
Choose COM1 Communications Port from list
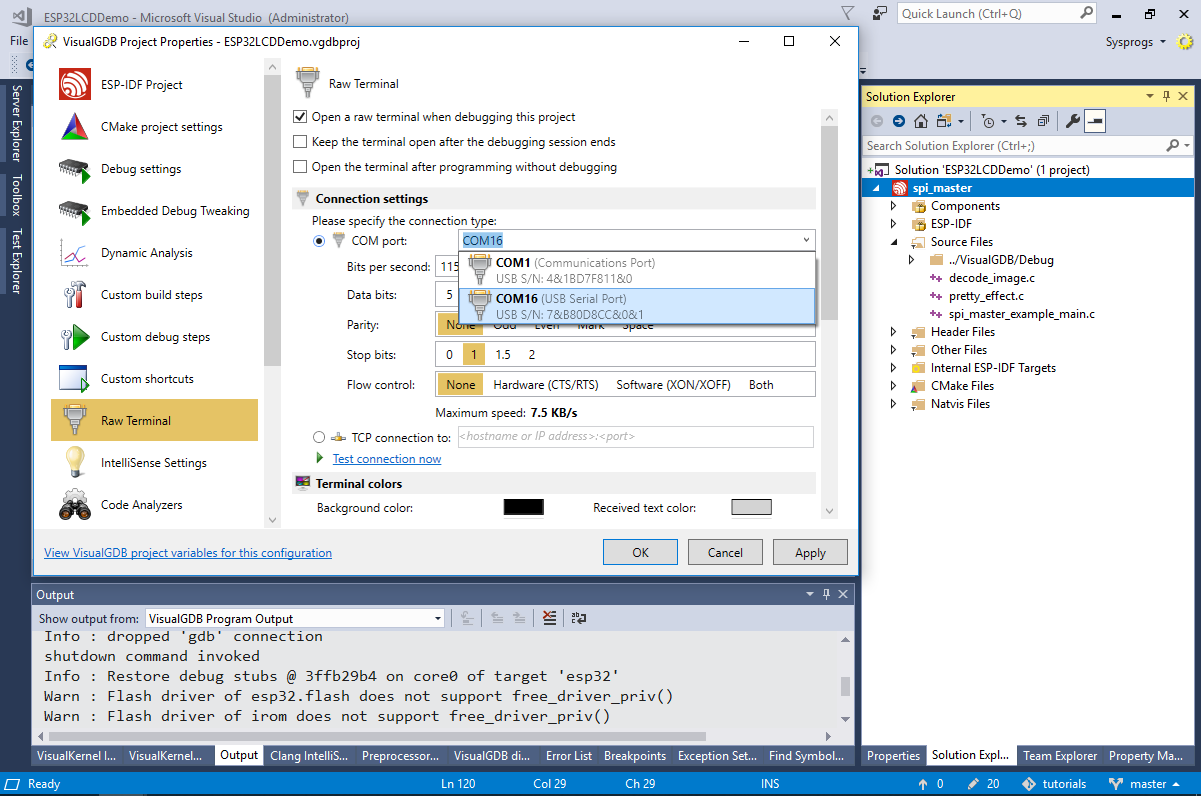[638, 270]
